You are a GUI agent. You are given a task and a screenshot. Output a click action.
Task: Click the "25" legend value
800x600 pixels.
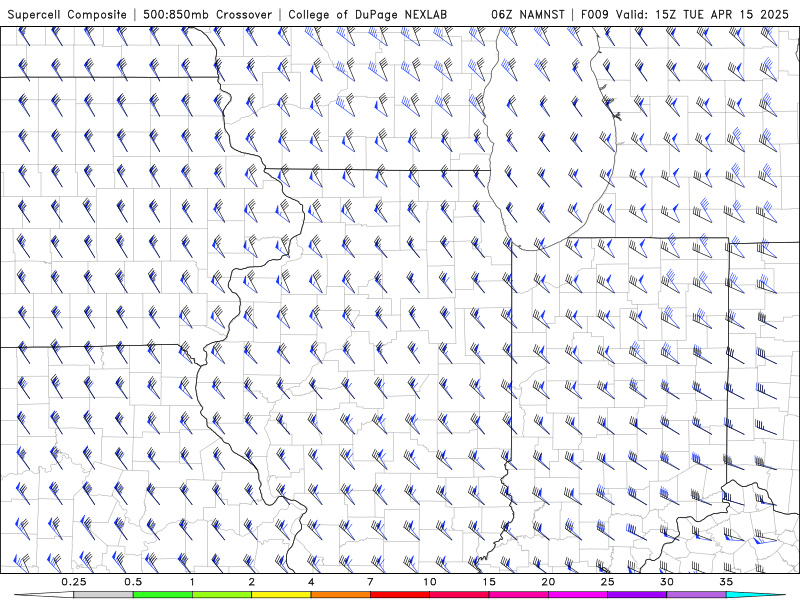click(x=607, y=582)
